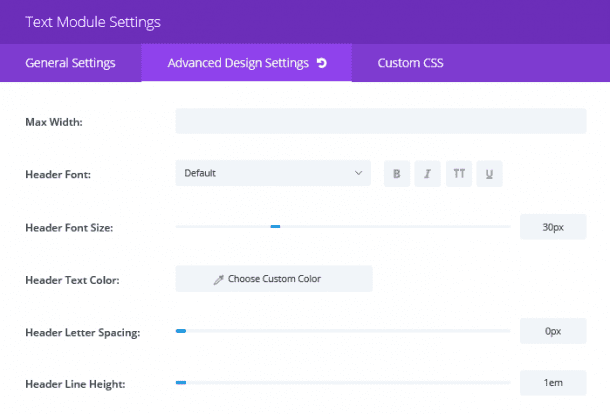Click into the Max Width input field

pos(381,121)
